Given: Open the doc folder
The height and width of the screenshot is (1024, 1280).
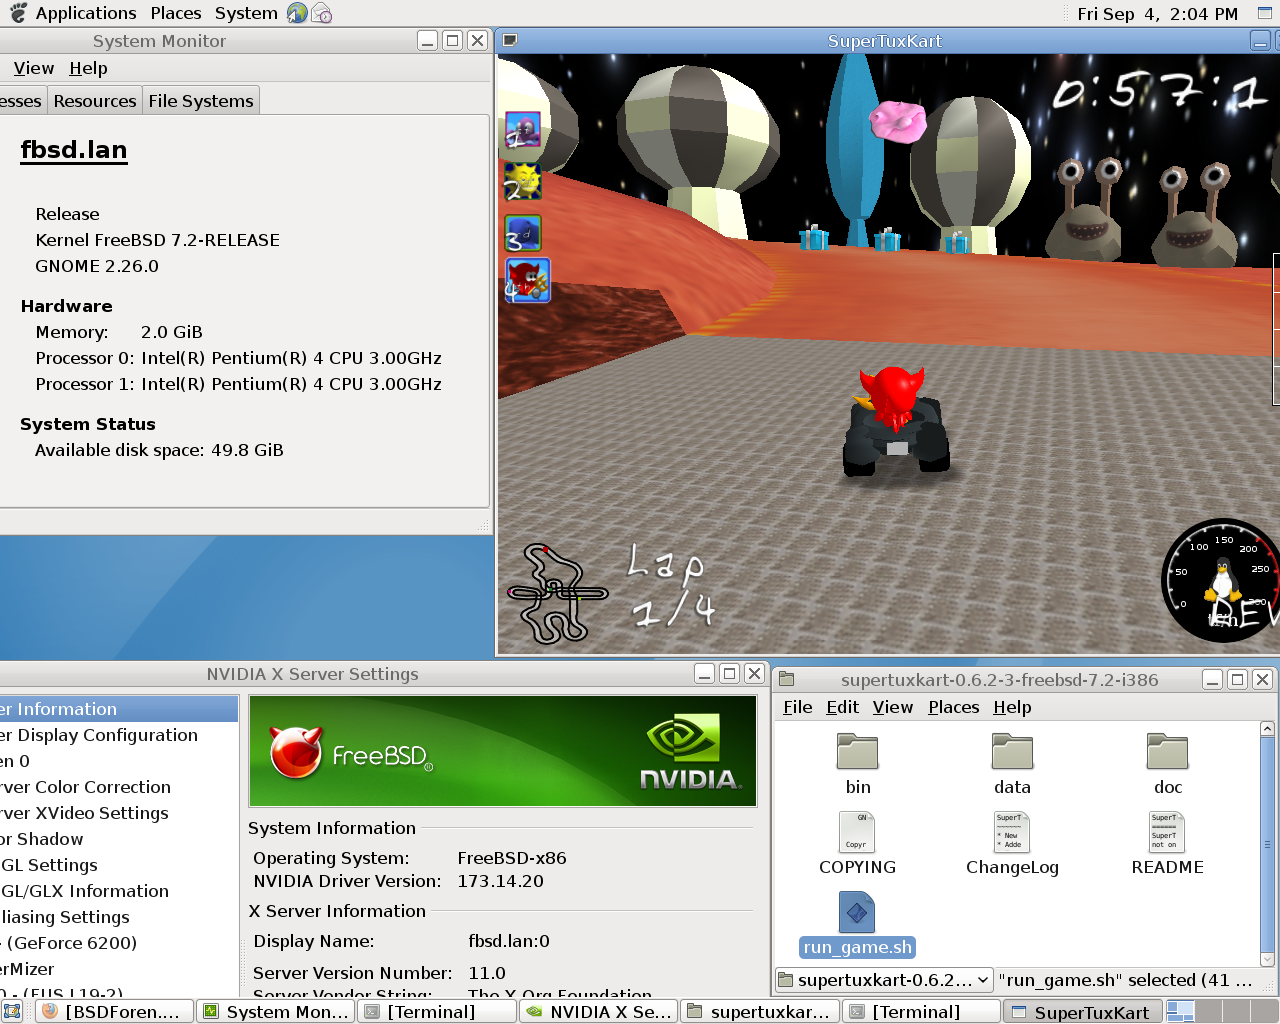Looking at the screenshot, I should click(1167, 764).
